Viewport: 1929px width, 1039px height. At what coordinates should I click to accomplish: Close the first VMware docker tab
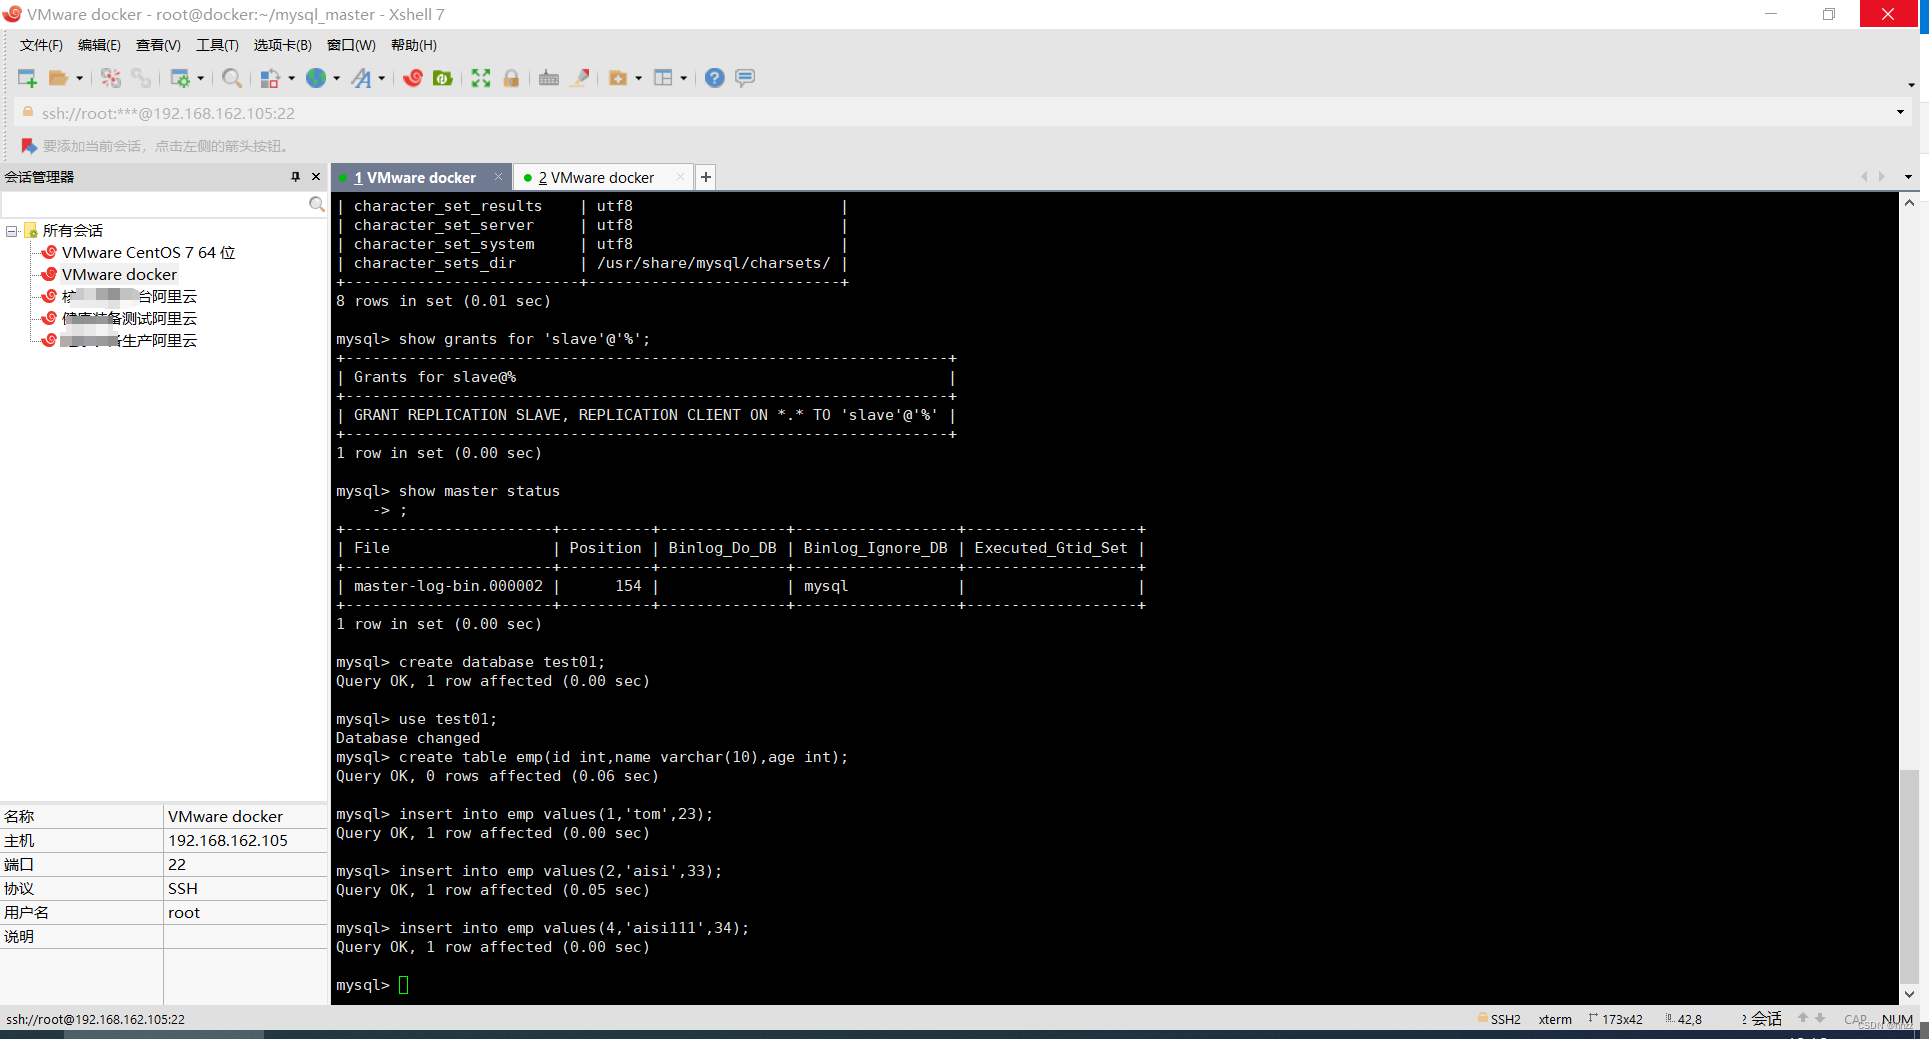(498, 177)
